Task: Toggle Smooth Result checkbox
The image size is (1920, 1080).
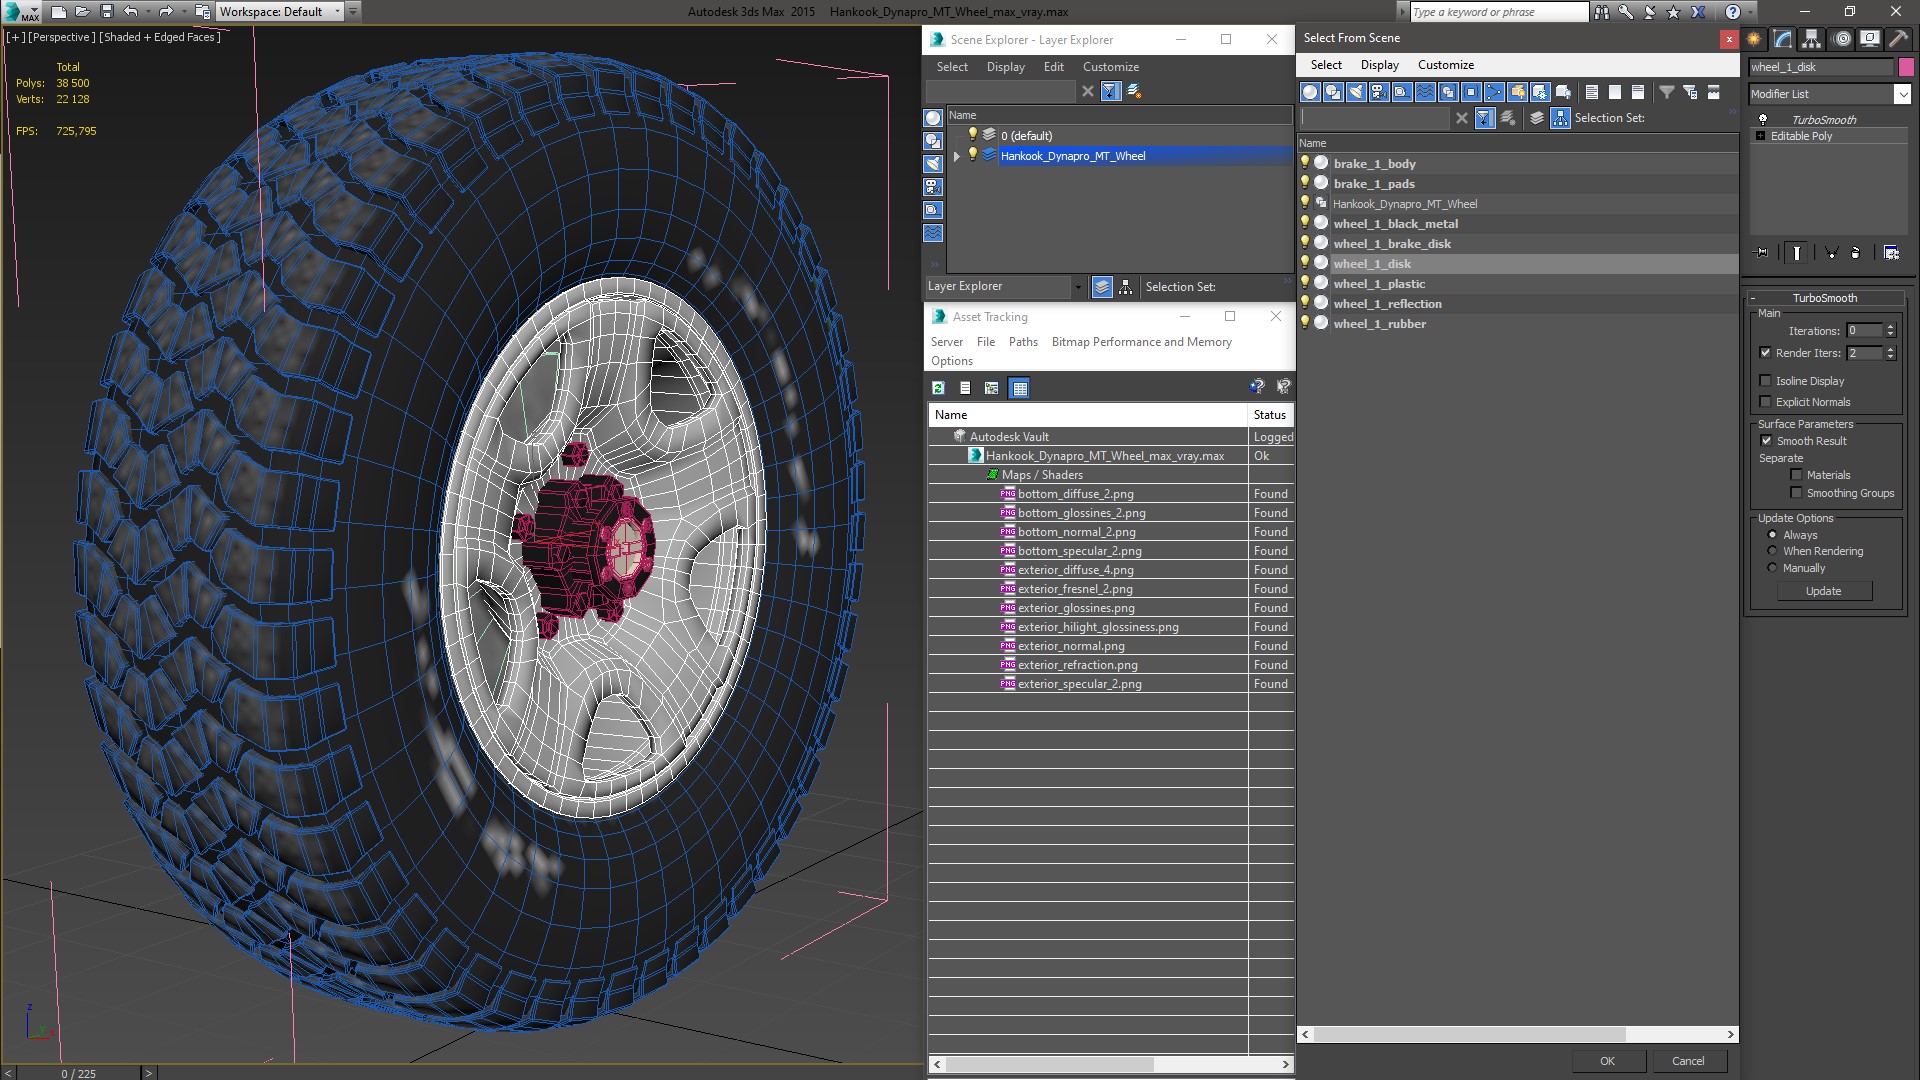Action: (1766, 441)
